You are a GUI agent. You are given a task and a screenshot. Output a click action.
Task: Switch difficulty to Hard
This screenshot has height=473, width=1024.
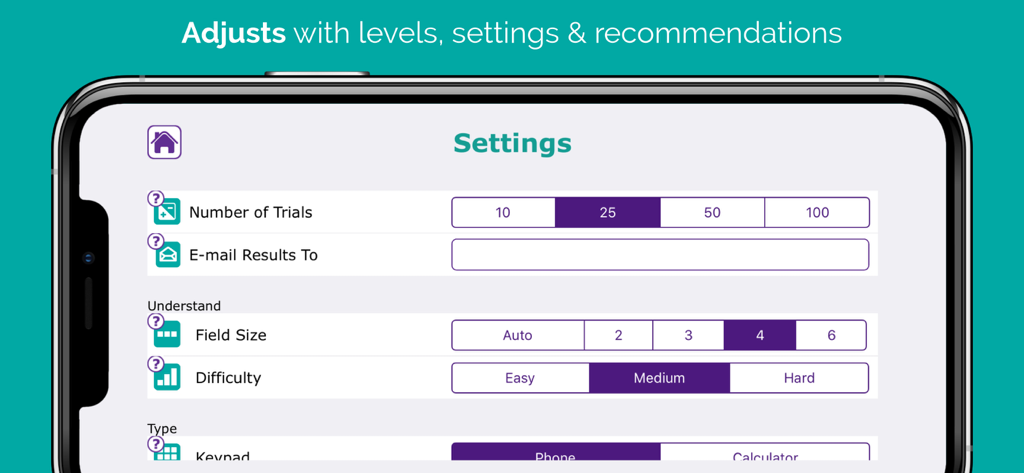tap(799, 378)
